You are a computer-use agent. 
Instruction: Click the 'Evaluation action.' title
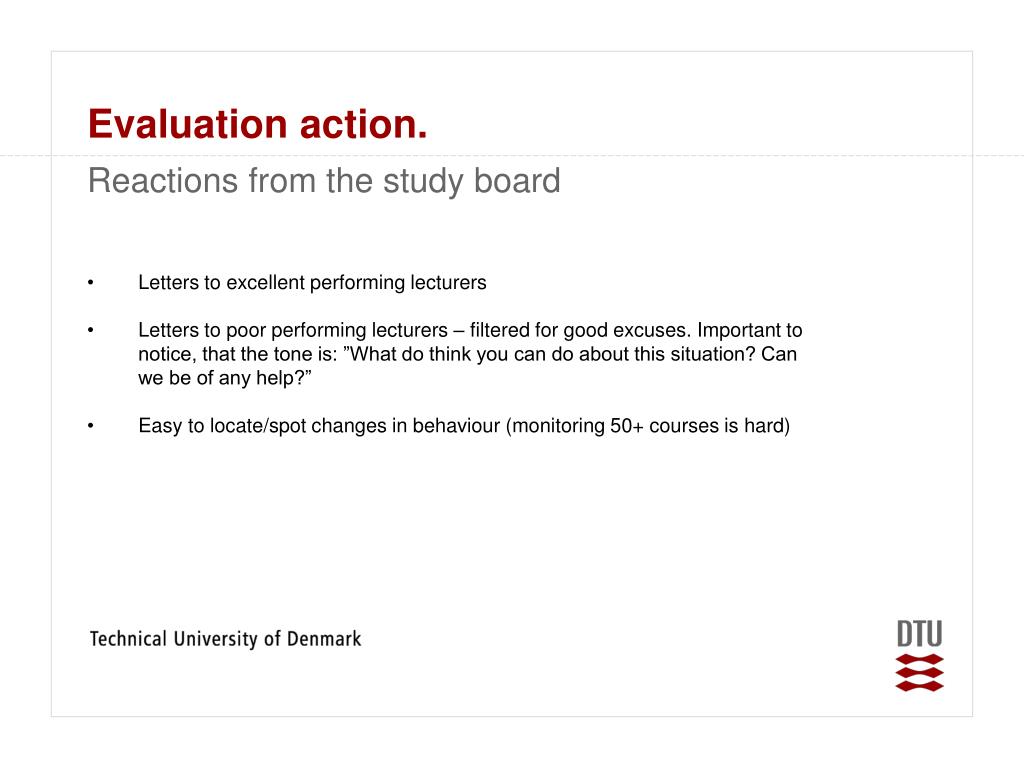pos(258,124)
